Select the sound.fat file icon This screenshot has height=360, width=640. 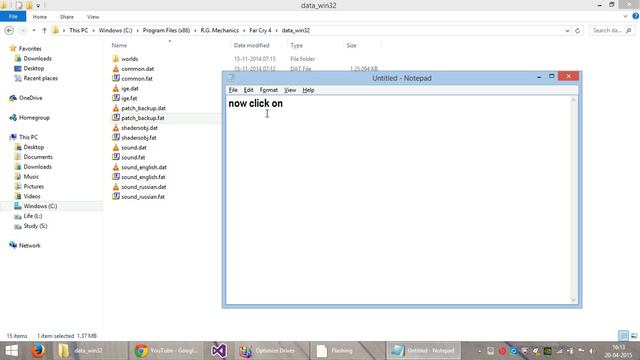(116, 157)
